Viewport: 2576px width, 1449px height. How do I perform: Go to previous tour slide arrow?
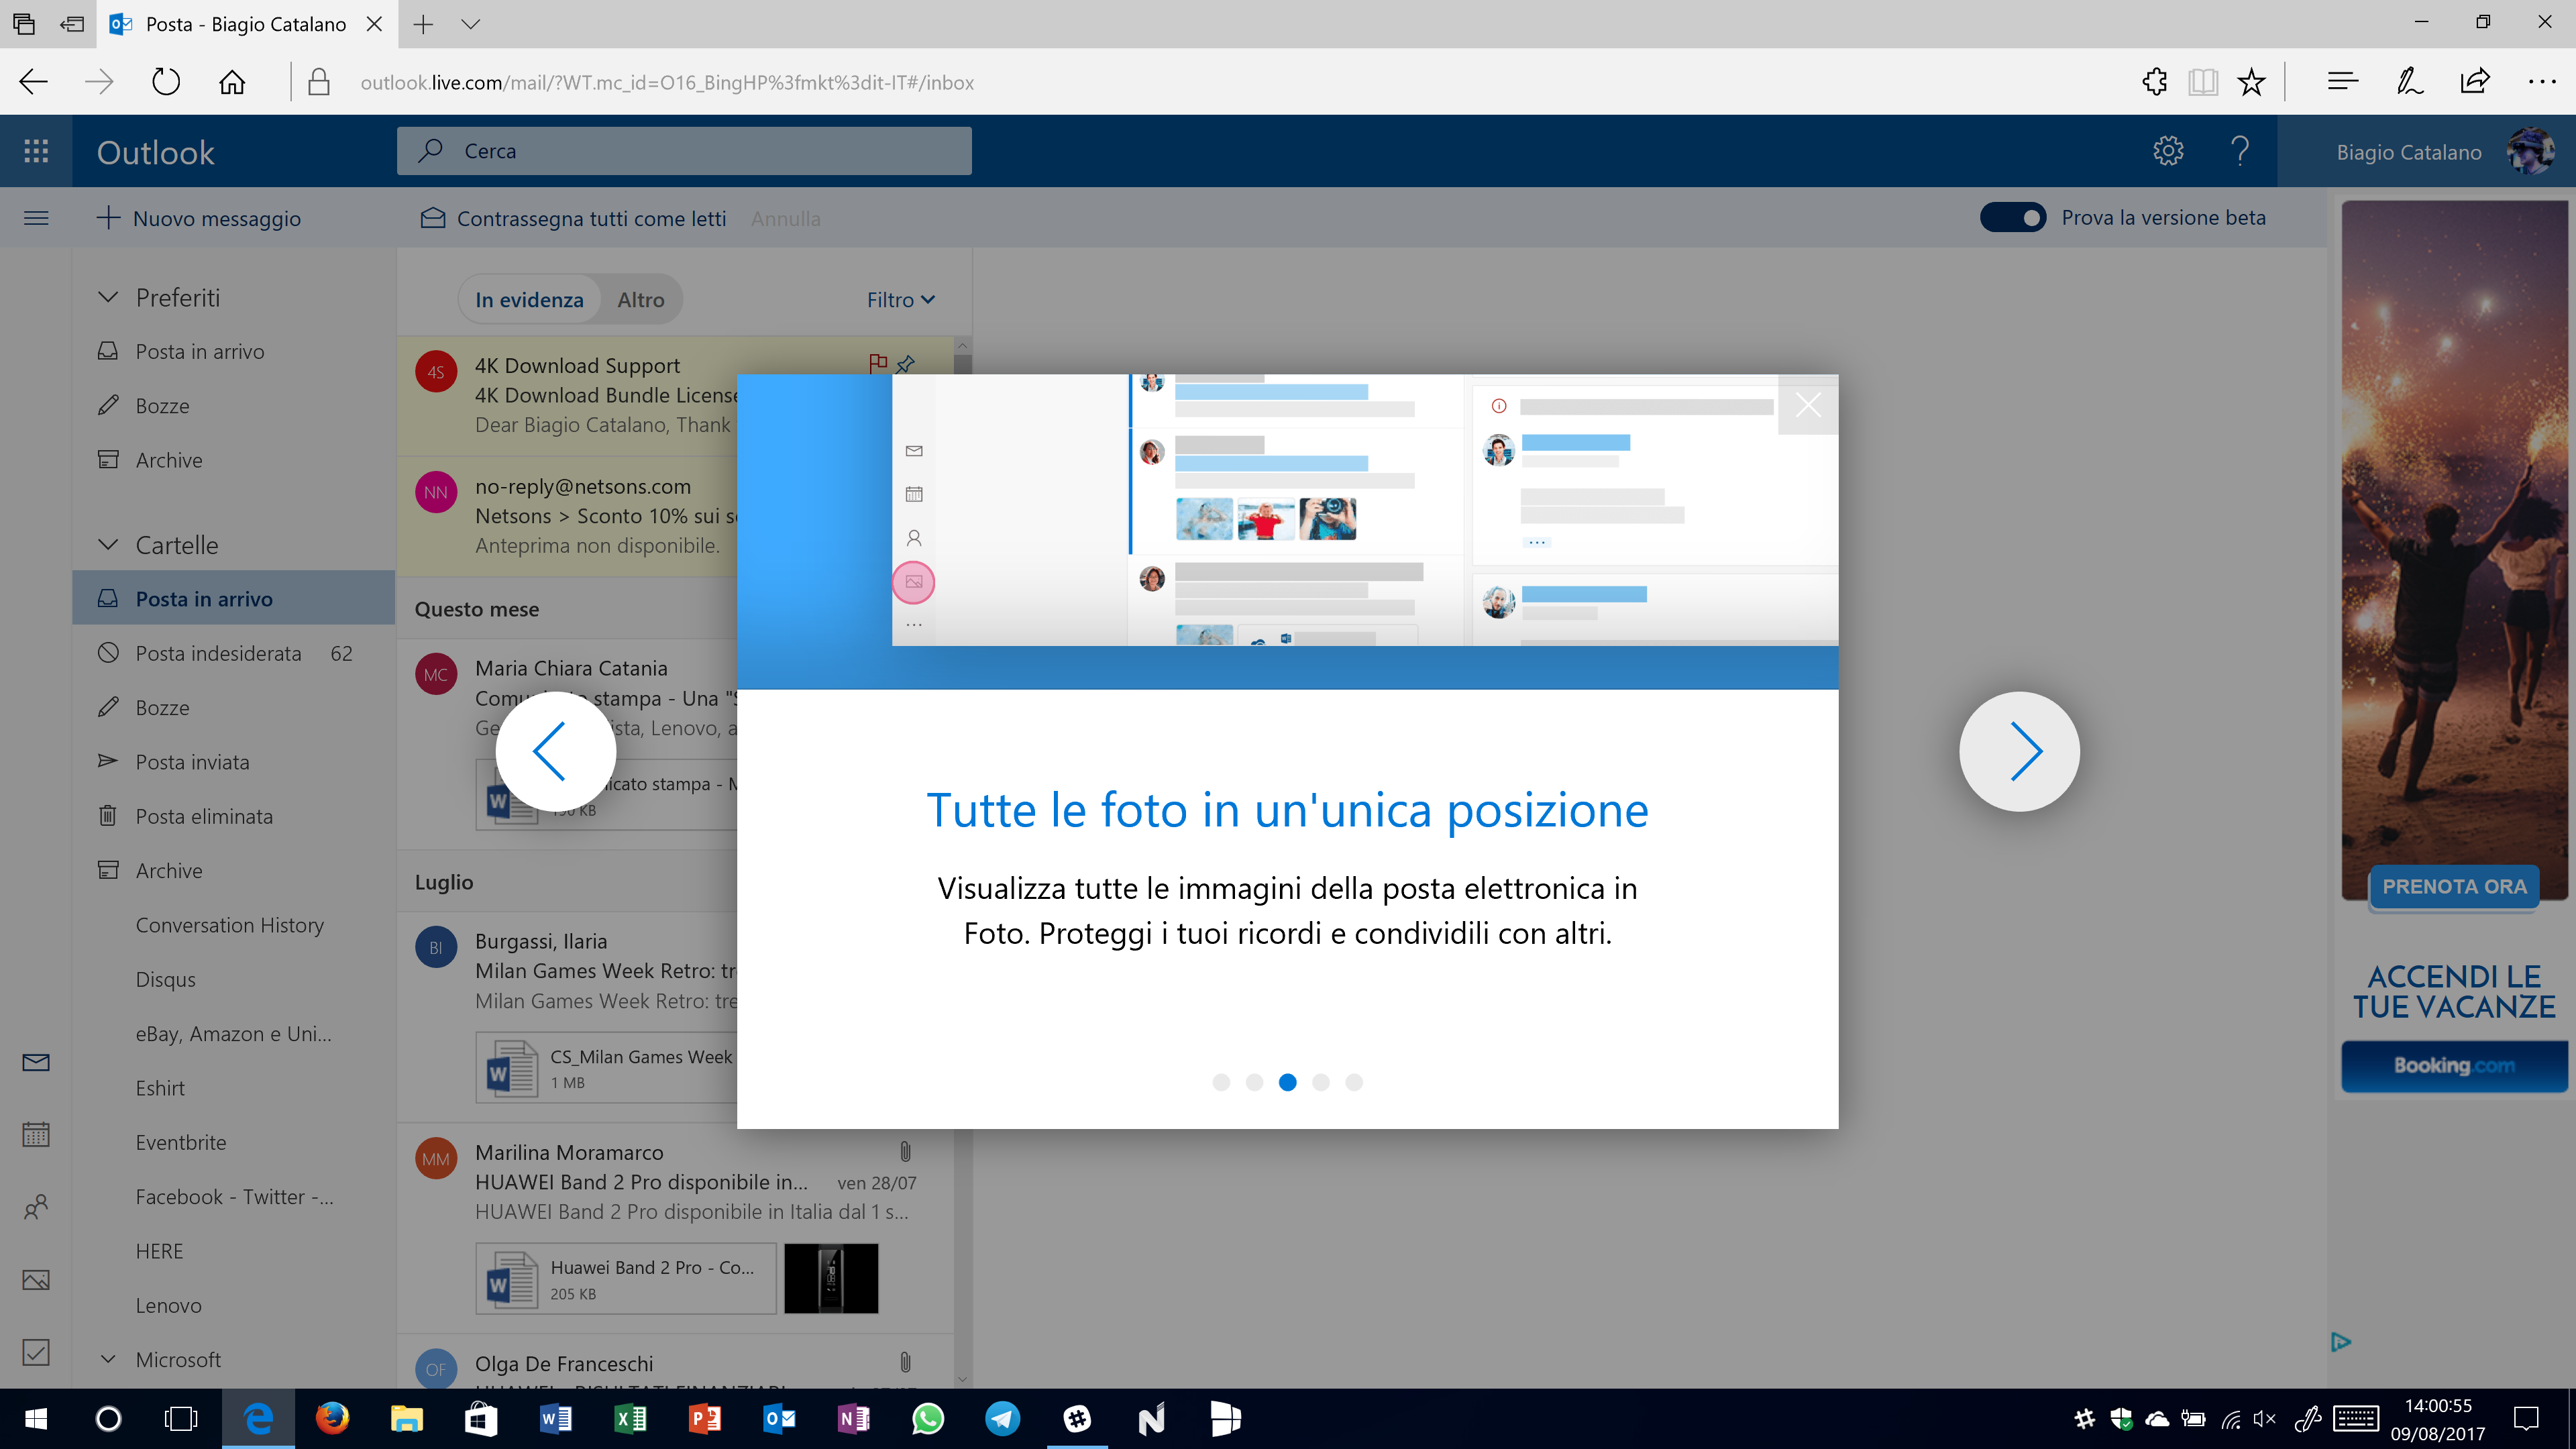coord(555,751)
